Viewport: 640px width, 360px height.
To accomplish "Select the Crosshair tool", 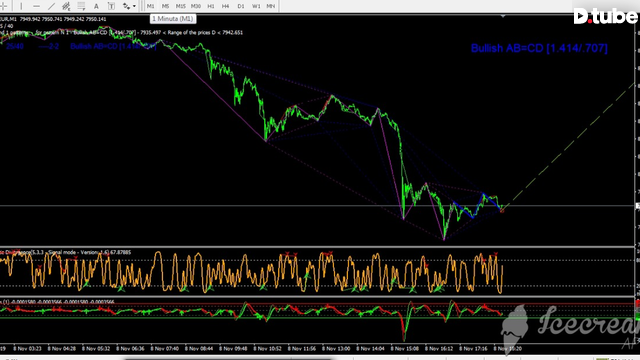I will [x=4, y=6].
